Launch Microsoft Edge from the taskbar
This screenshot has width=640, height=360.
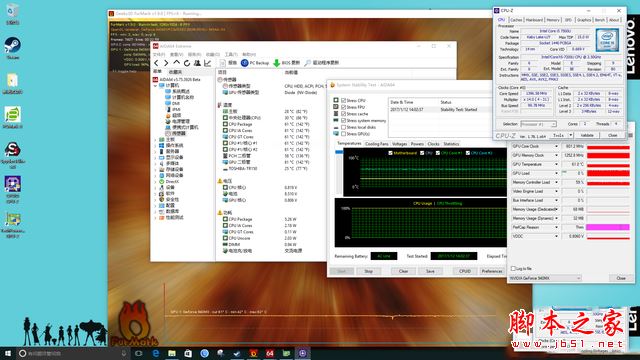click(x=156, y=353)
